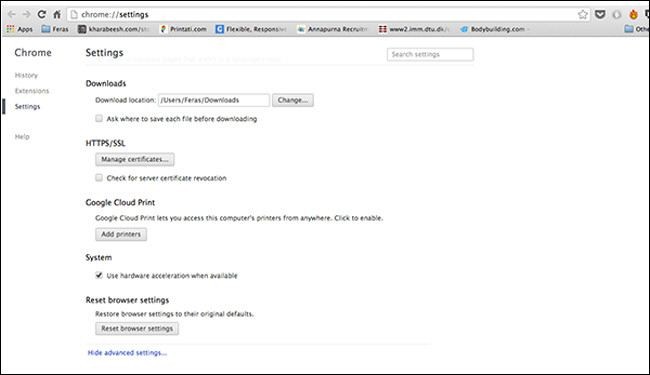
Task: Click the System section heading
Action: (99, 257)
